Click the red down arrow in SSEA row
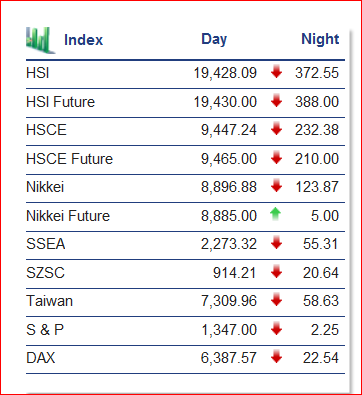The image size is (362, 395). 276,243
